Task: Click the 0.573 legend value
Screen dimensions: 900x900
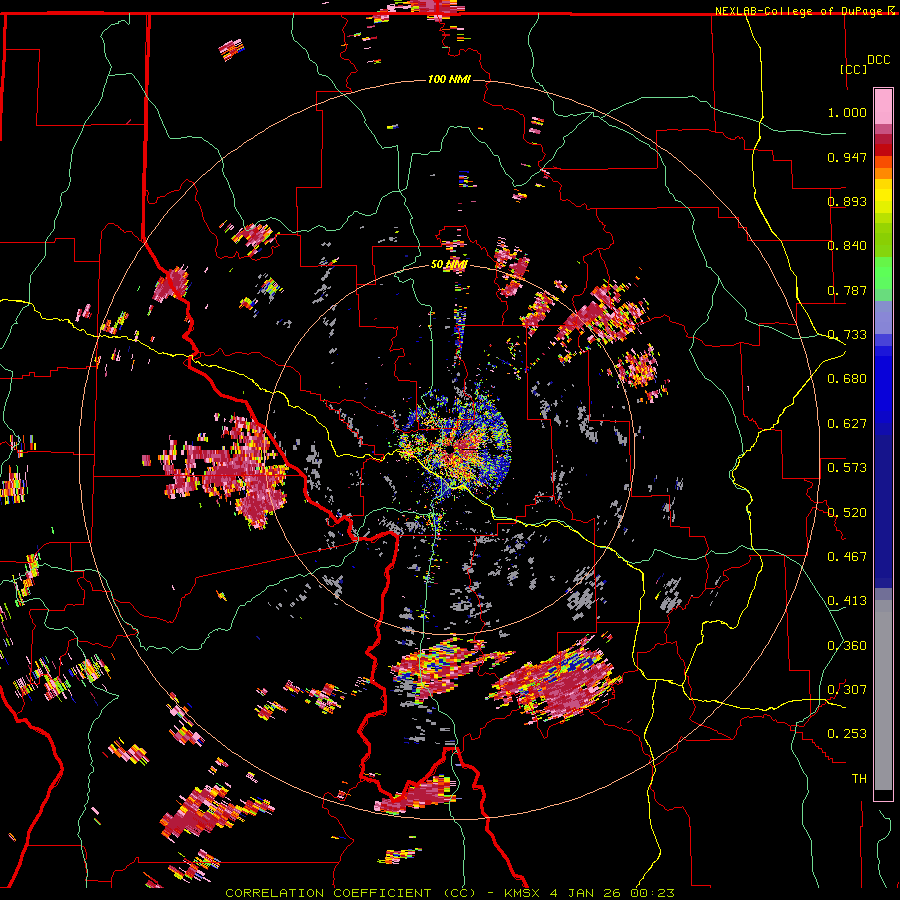Action: (x=847, y=468)
